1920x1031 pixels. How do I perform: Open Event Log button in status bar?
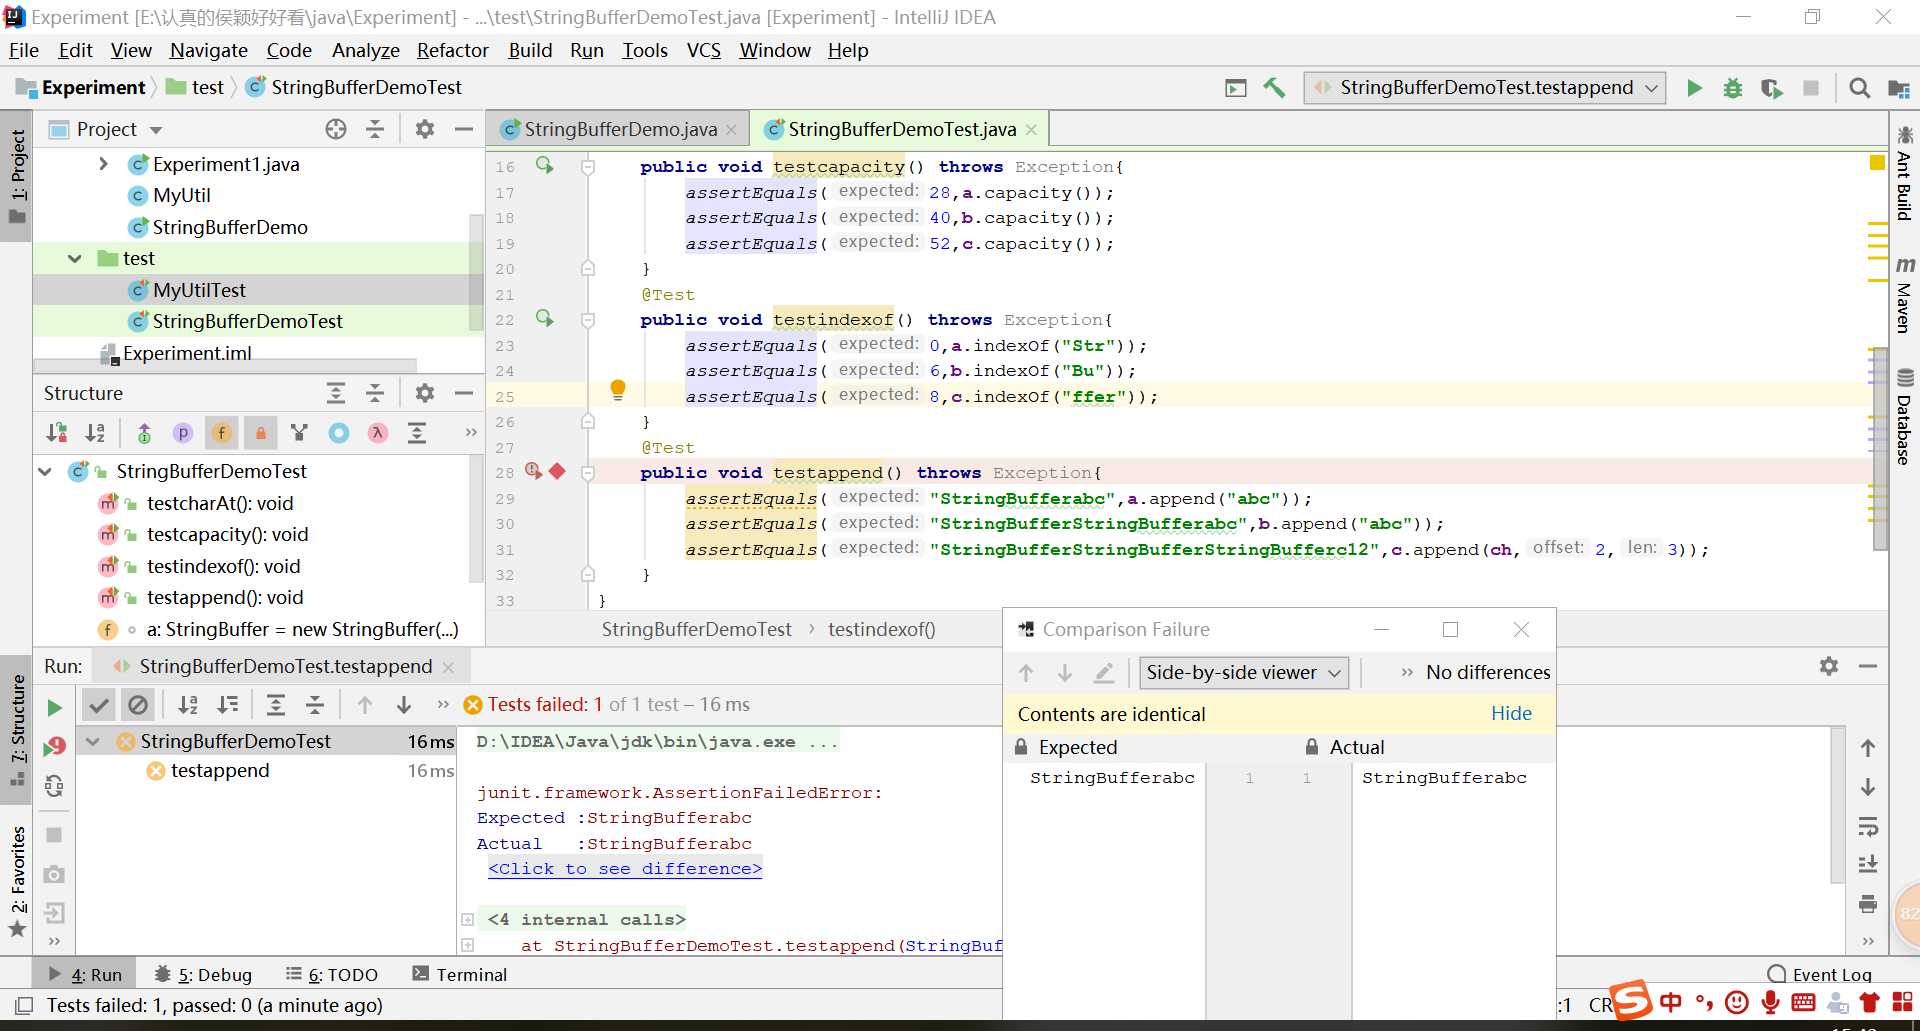1819,974
